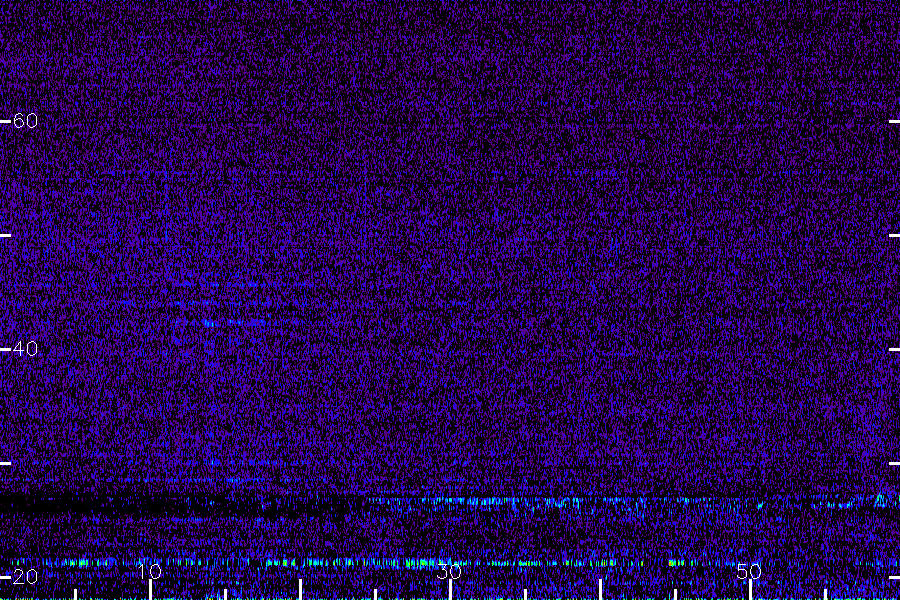Select the tall tick midway between 30 and 50
This screenshot has height=600, width=900.
[600, 589]
